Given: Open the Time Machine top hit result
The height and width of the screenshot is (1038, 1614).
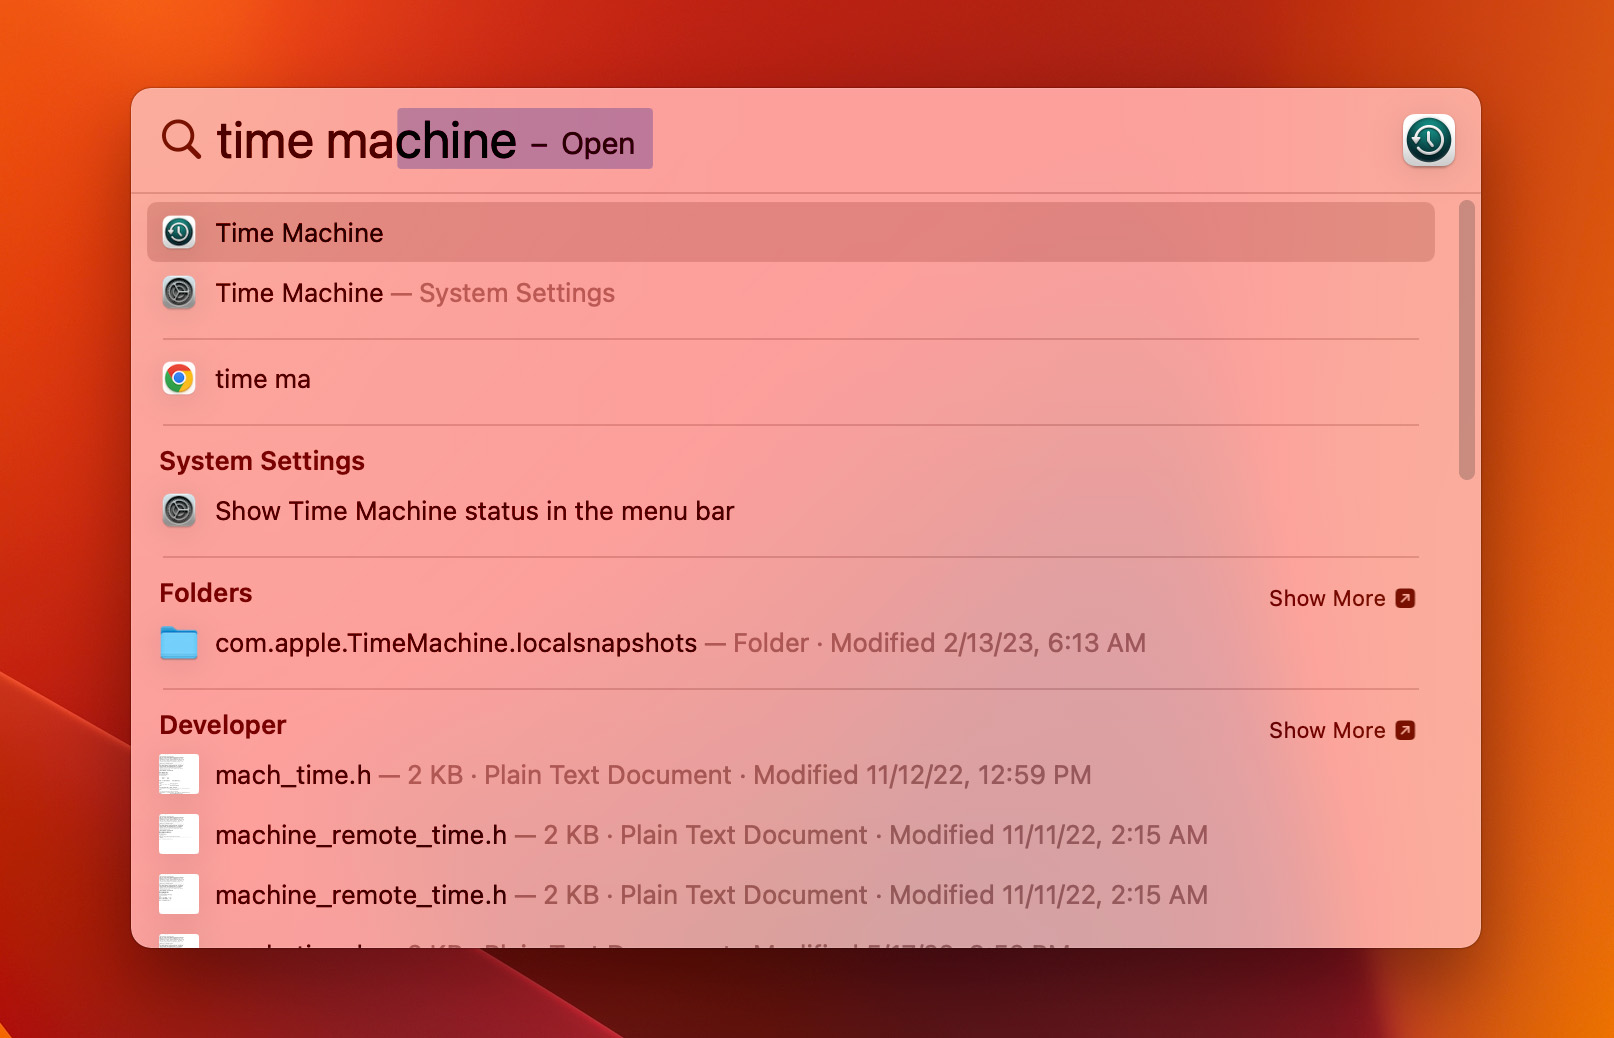Looking at the screenshot, I should 791,232.
